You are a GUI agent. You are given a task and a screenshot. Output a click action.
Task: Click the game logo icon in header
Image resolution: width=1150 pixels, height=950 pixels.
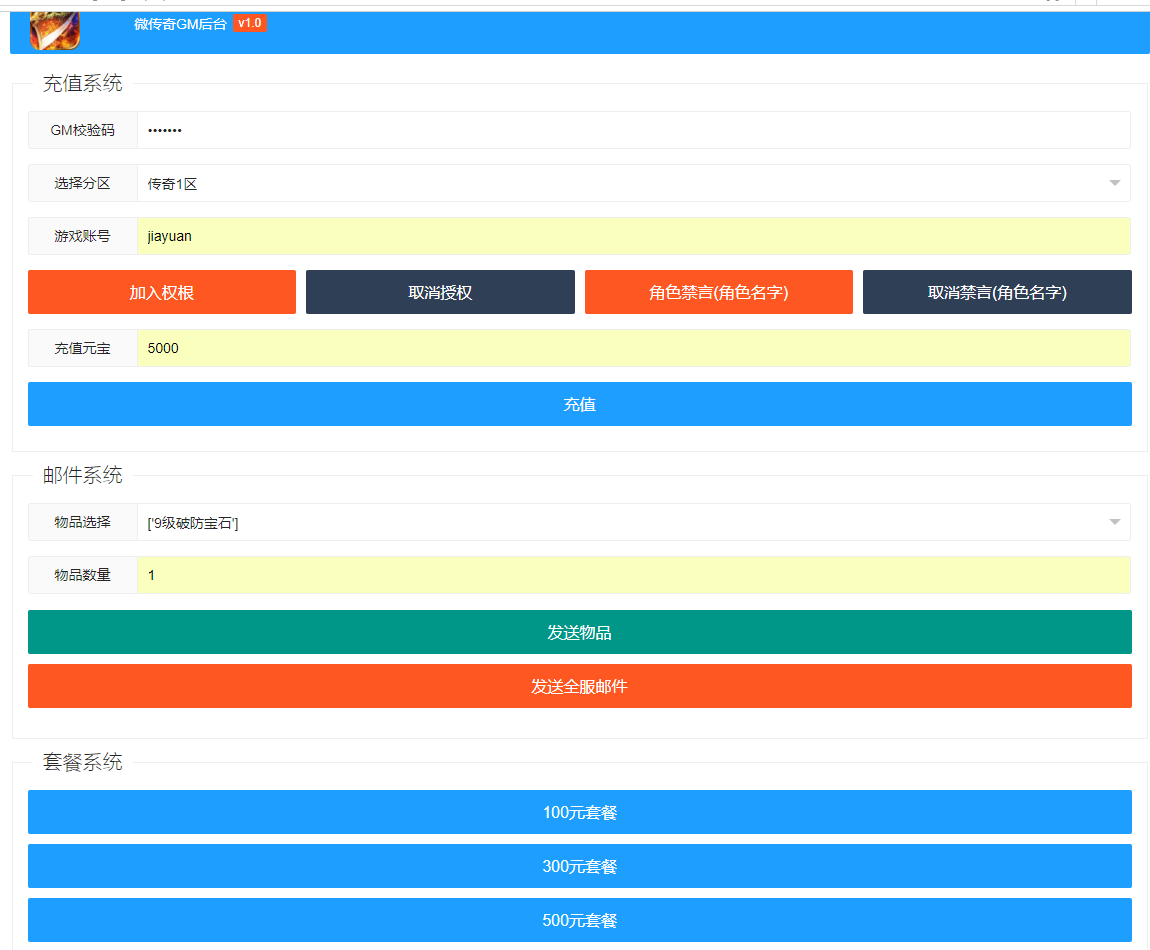(54, 27)
